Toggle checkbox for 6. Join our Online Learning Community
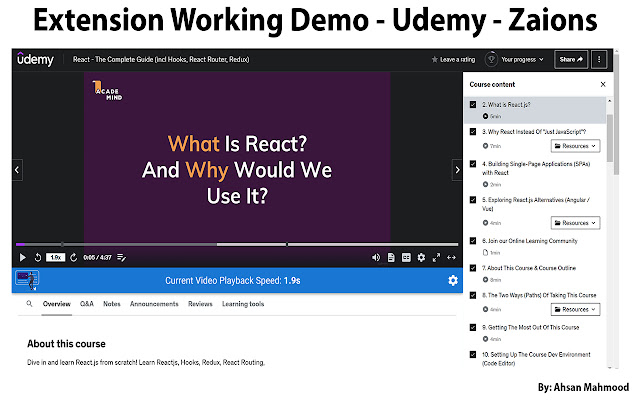 [x=473, y=241]
